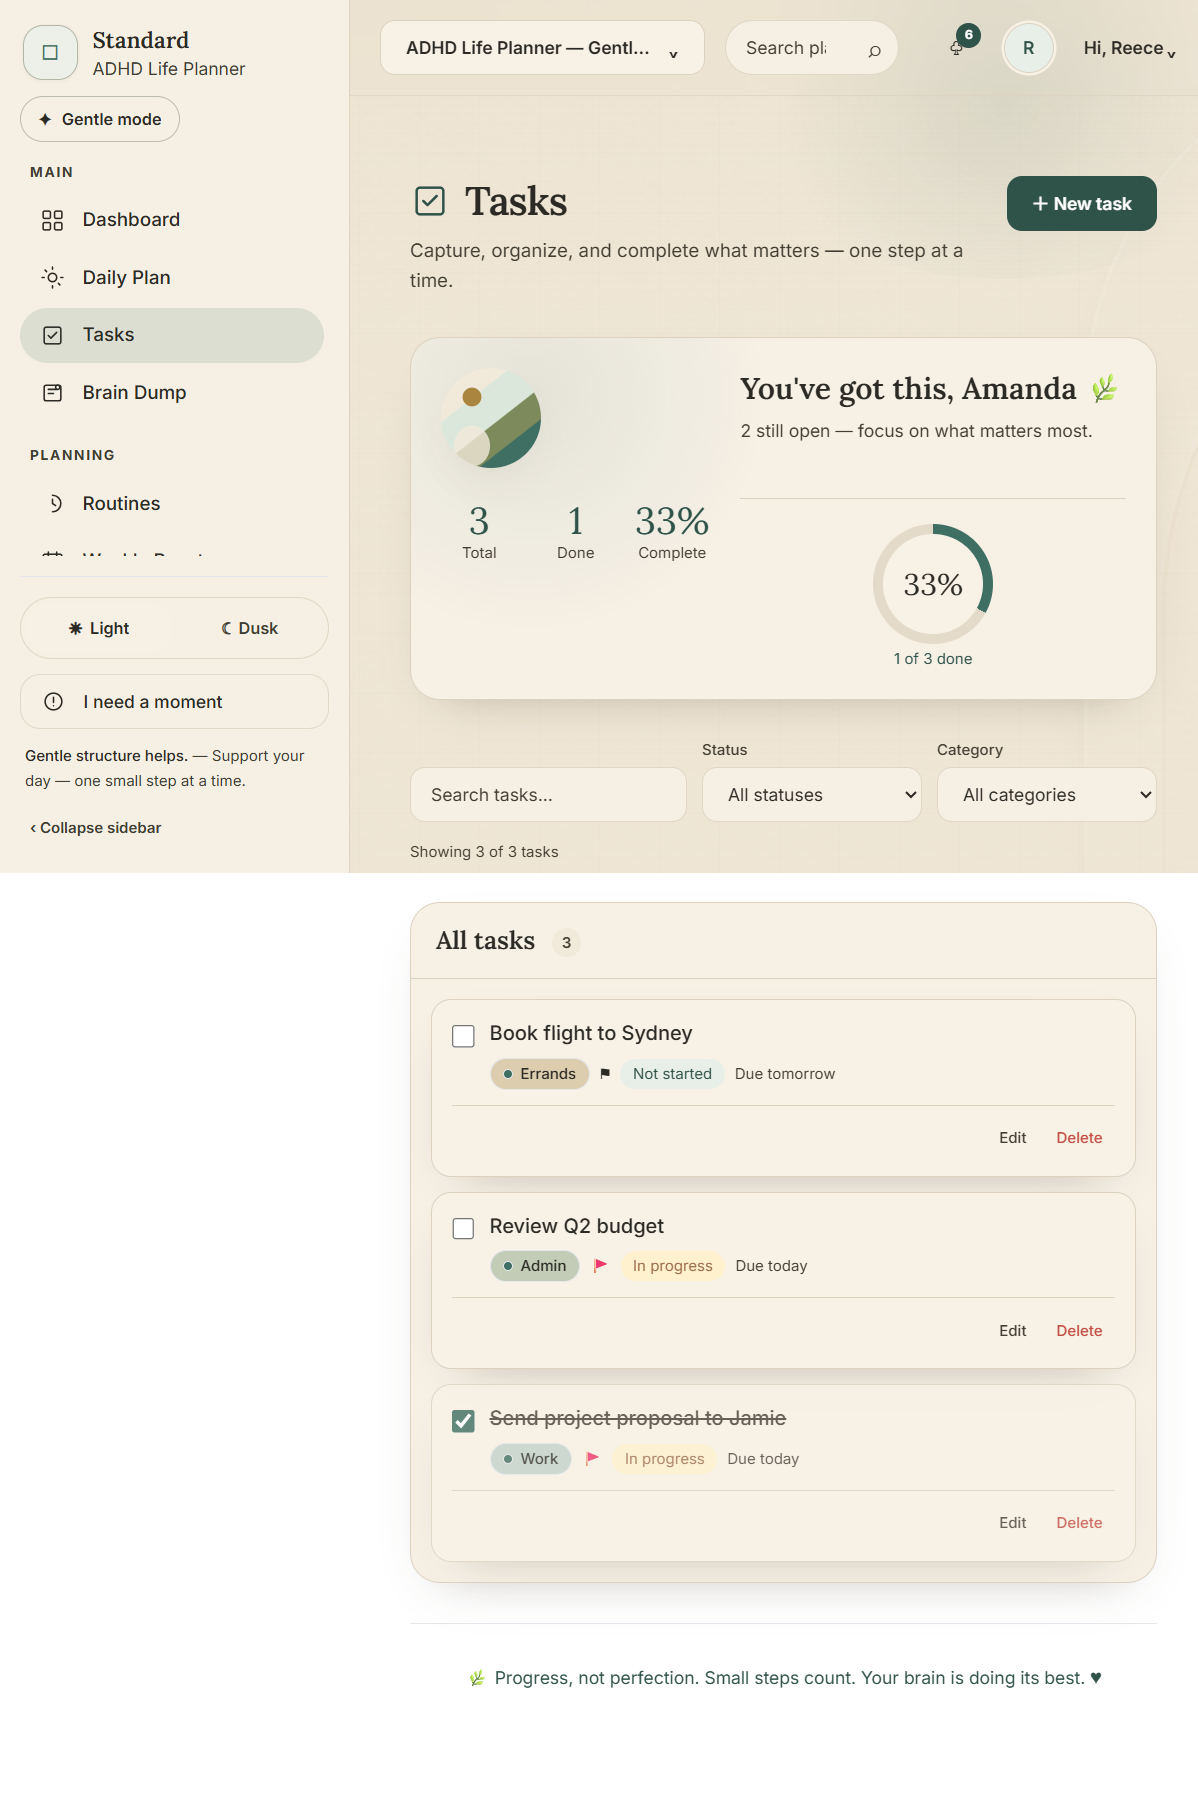
Task: Click the Brain Dump notepad icon
Action: [53, 393]
